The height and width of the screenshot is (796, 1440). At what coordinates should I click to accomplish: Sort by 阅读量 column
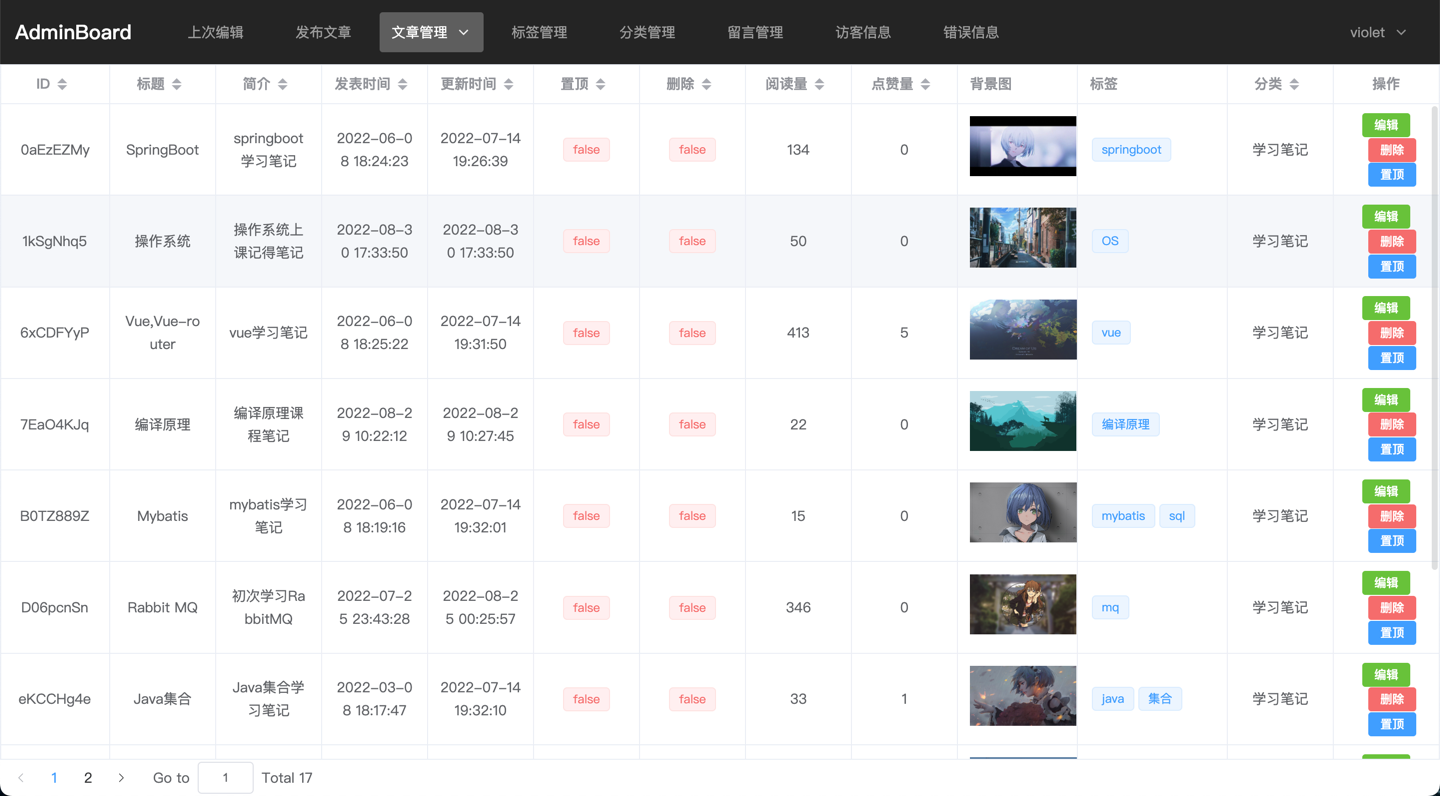(820, 84)
